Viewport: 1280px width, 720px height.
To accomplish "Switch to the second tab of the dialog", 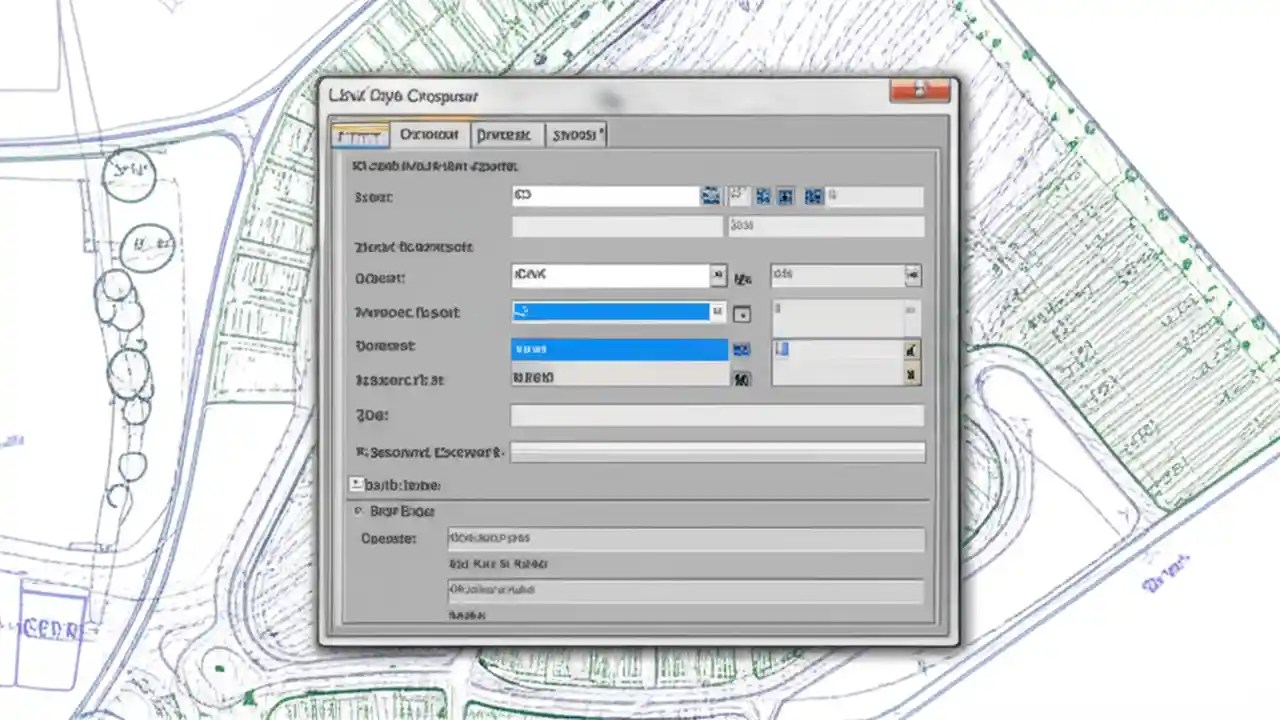I will coord(428,134).
